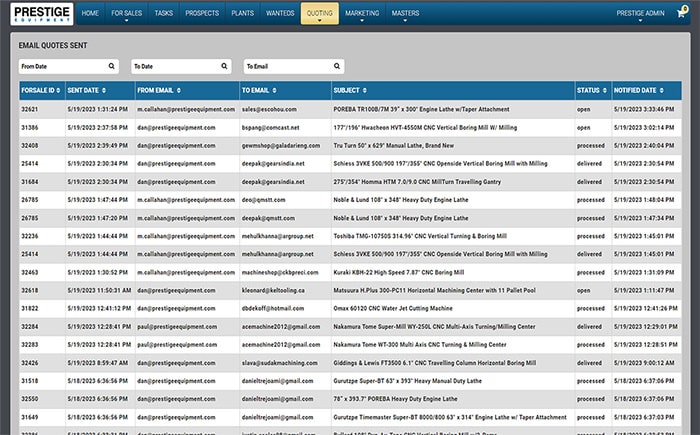Focus the To Email filter field
Viewport: 700px width, 435px height.
pyautogui.click(x=293, y=66)
